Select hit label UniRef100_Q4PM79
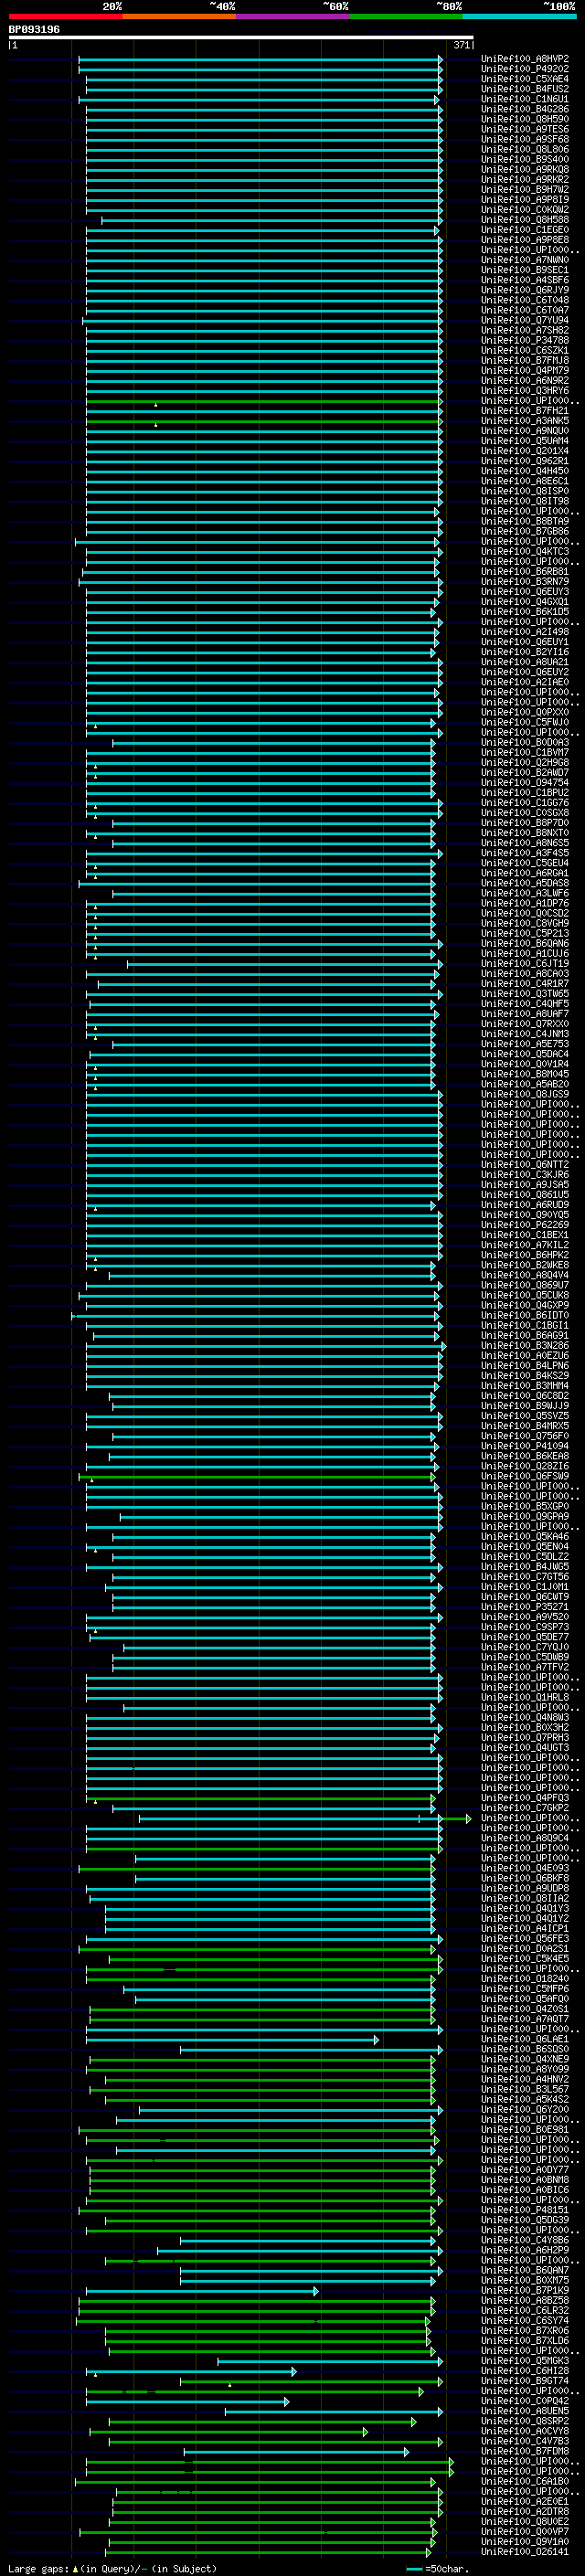 (525, 371)
